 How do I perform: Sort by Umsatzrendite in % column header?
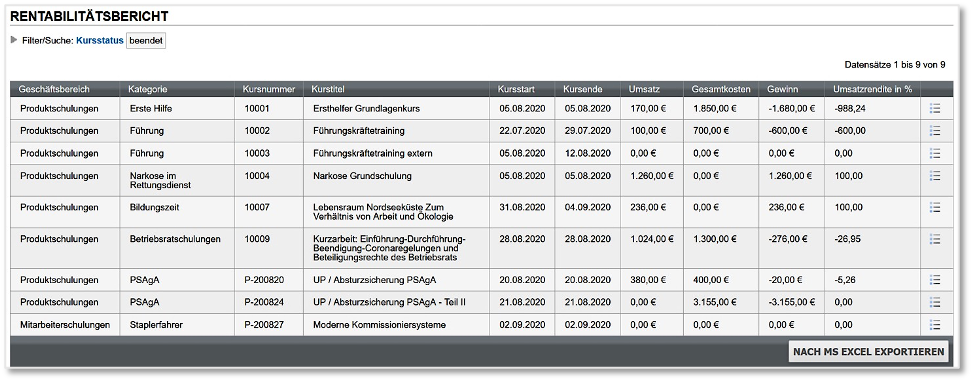click(x=872, y=89)
